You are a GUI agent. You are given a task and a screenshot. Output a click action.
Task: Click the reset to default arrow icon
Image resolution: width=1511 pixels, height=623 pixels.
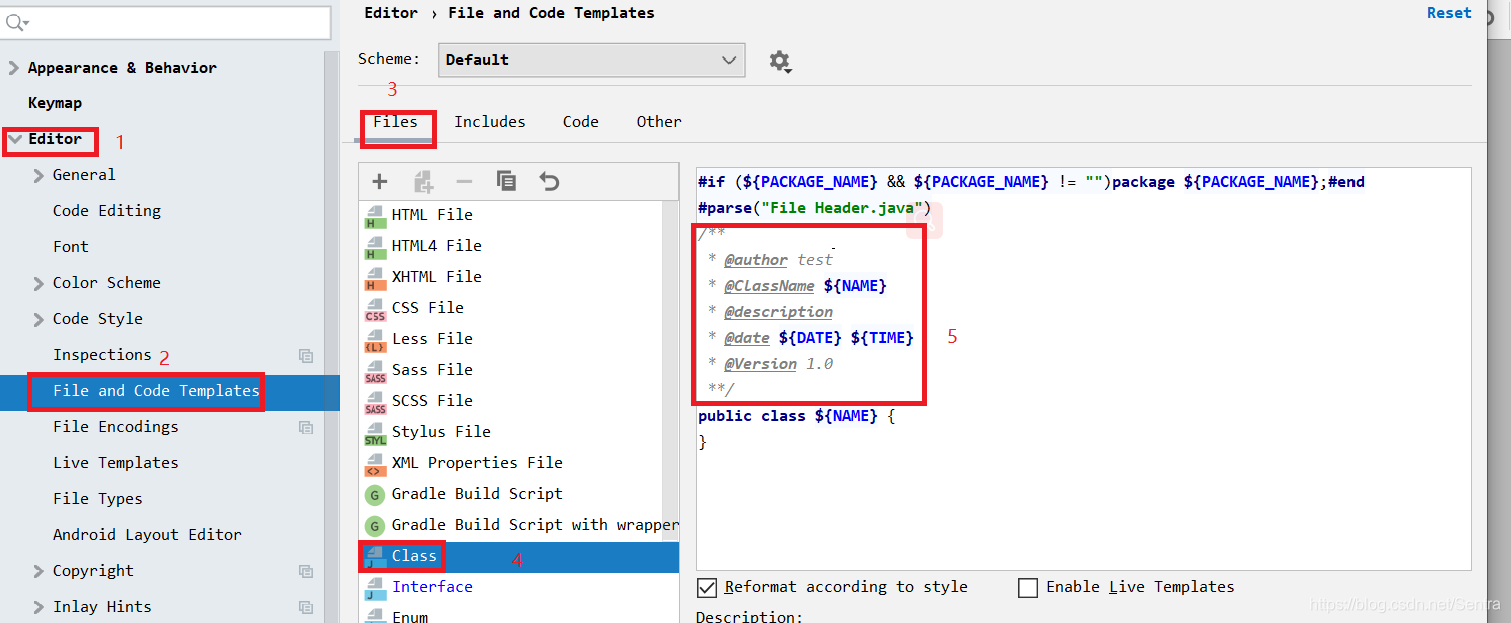(x=549, y=181)
